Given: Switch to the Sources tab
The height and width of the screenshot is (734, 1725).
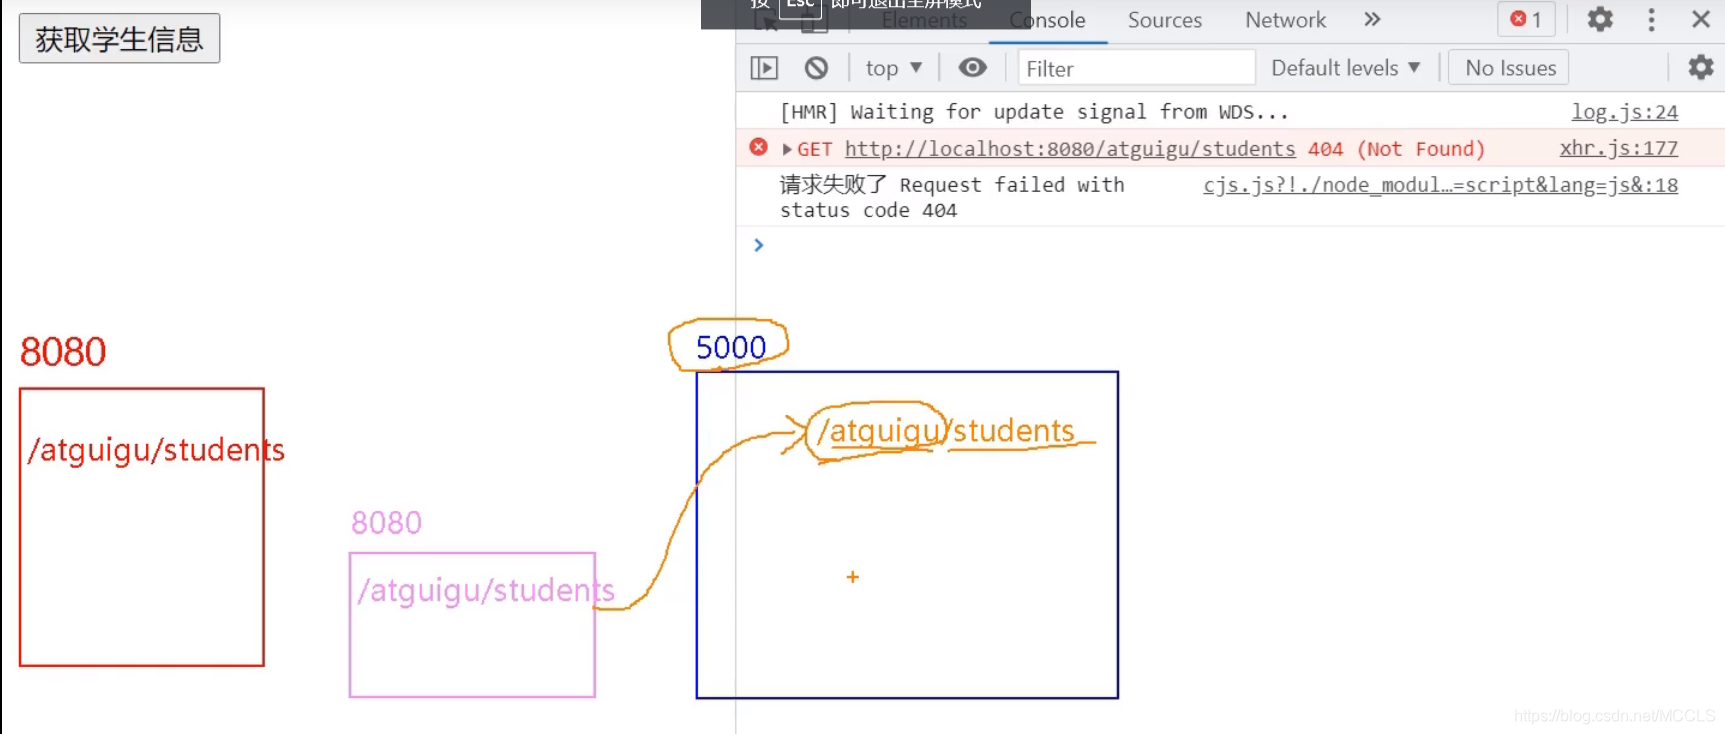Looking at the screenshot, I should 1164,20.
